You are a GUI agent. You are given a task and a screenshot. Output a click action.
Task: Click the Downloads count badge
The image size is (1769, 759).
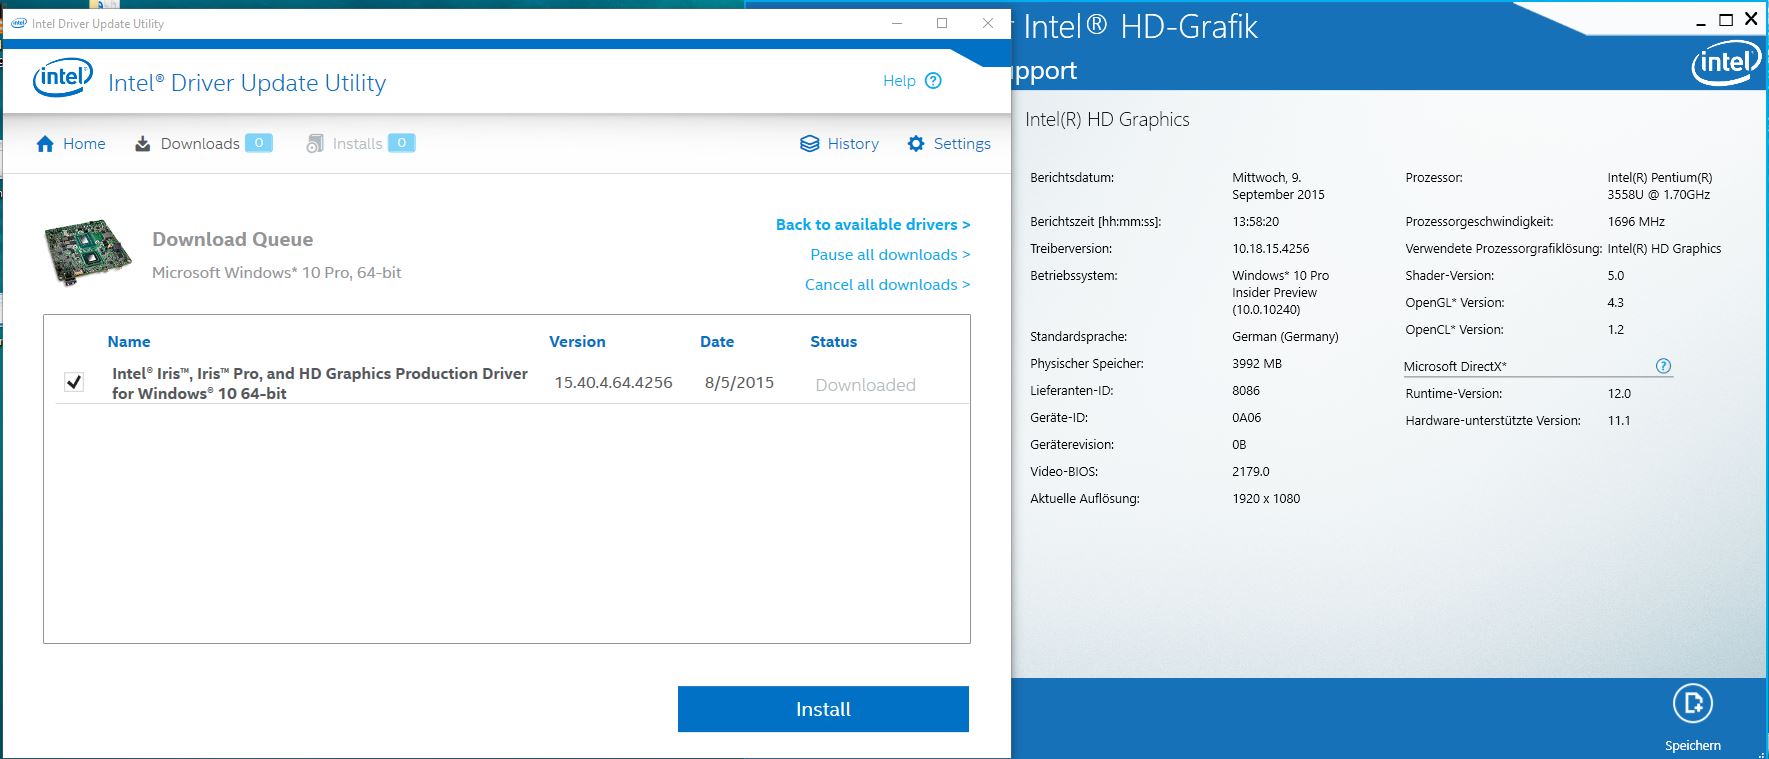pyautogui.click(x=259, y=143)
